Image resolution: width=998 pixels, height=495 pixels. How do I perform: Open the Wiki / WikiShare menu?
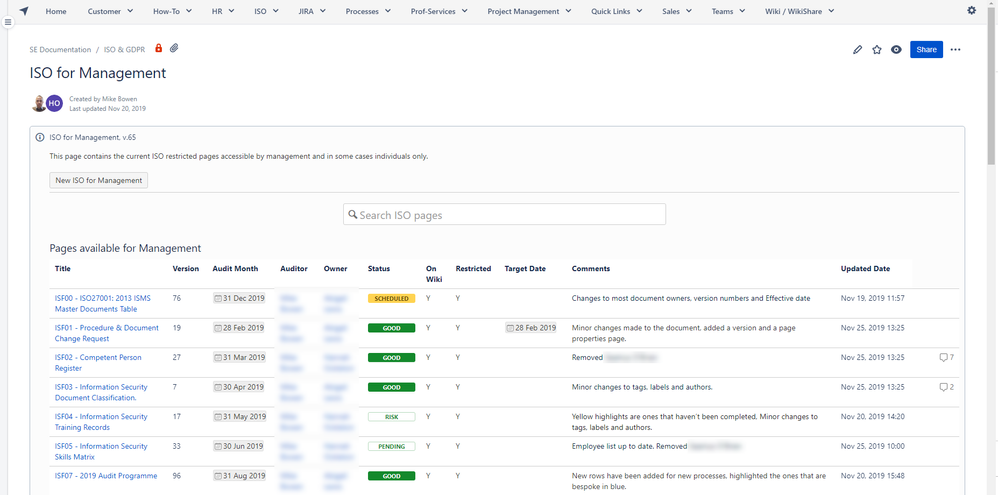[799, 11]
